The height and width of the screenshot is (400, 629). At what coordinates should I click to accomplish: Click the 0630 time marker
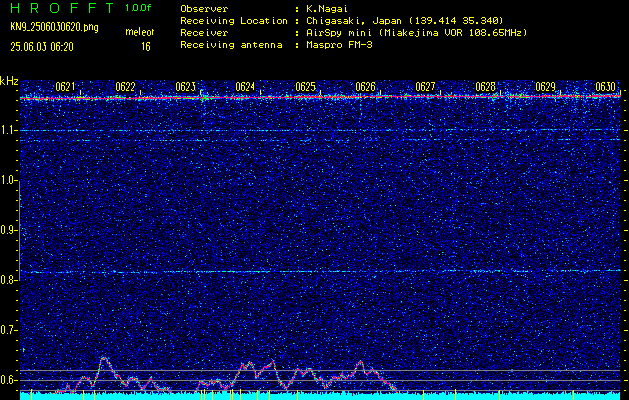click(x=605, y=87)
